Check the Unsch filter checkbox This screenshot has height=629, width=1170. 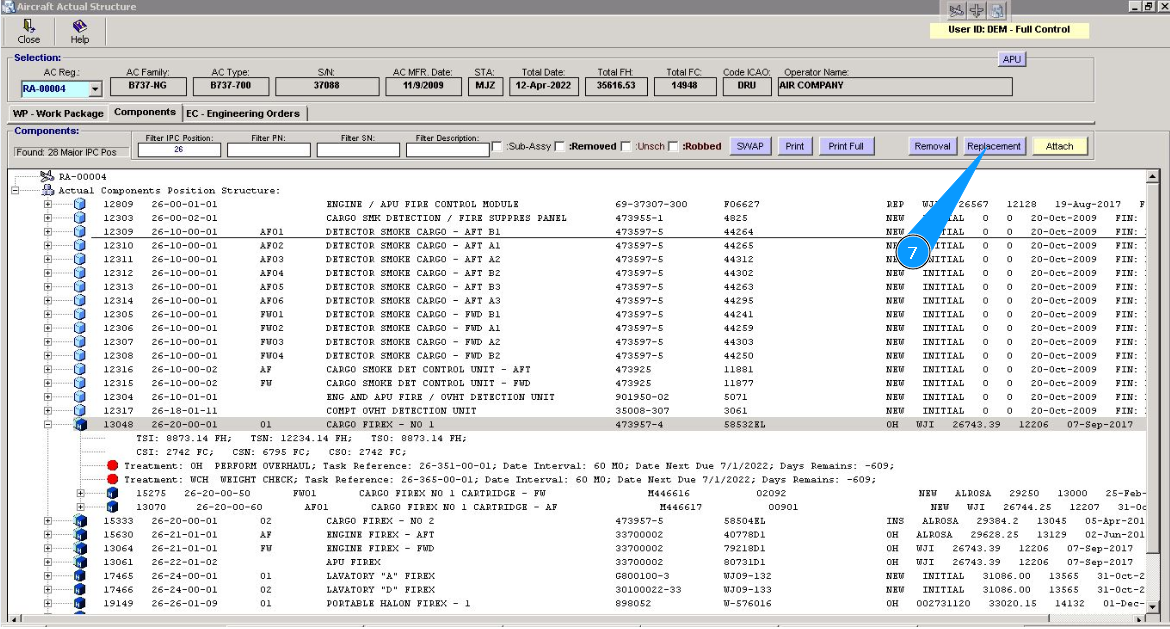(x=626, y=147)
